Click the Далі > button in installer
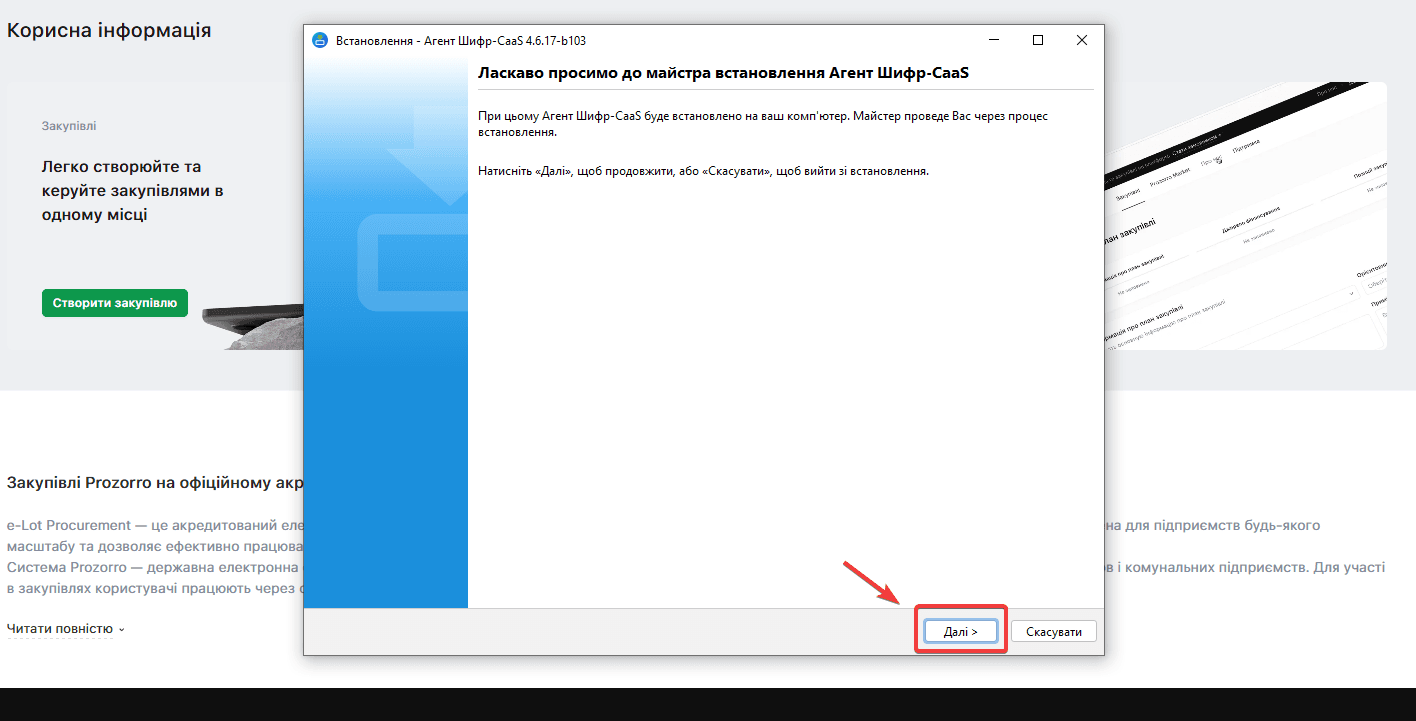This screenshot has height=721, width=1416. pyautogui.click(x=960, y=631)
